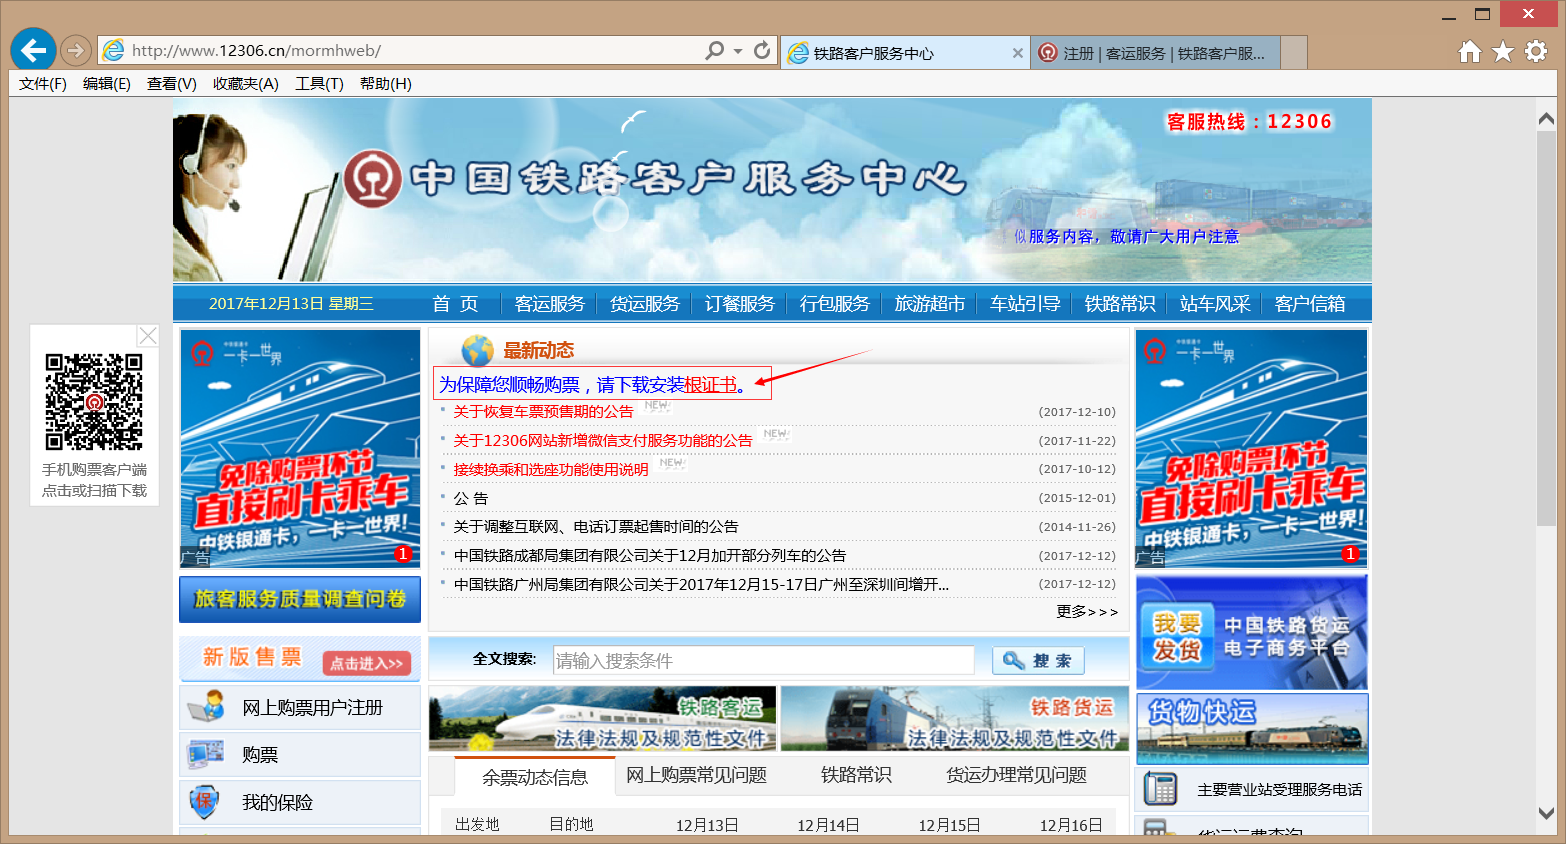Click the China Railway logo in the banner
This screenshot has height=844, width=1566.
[373, 179]
